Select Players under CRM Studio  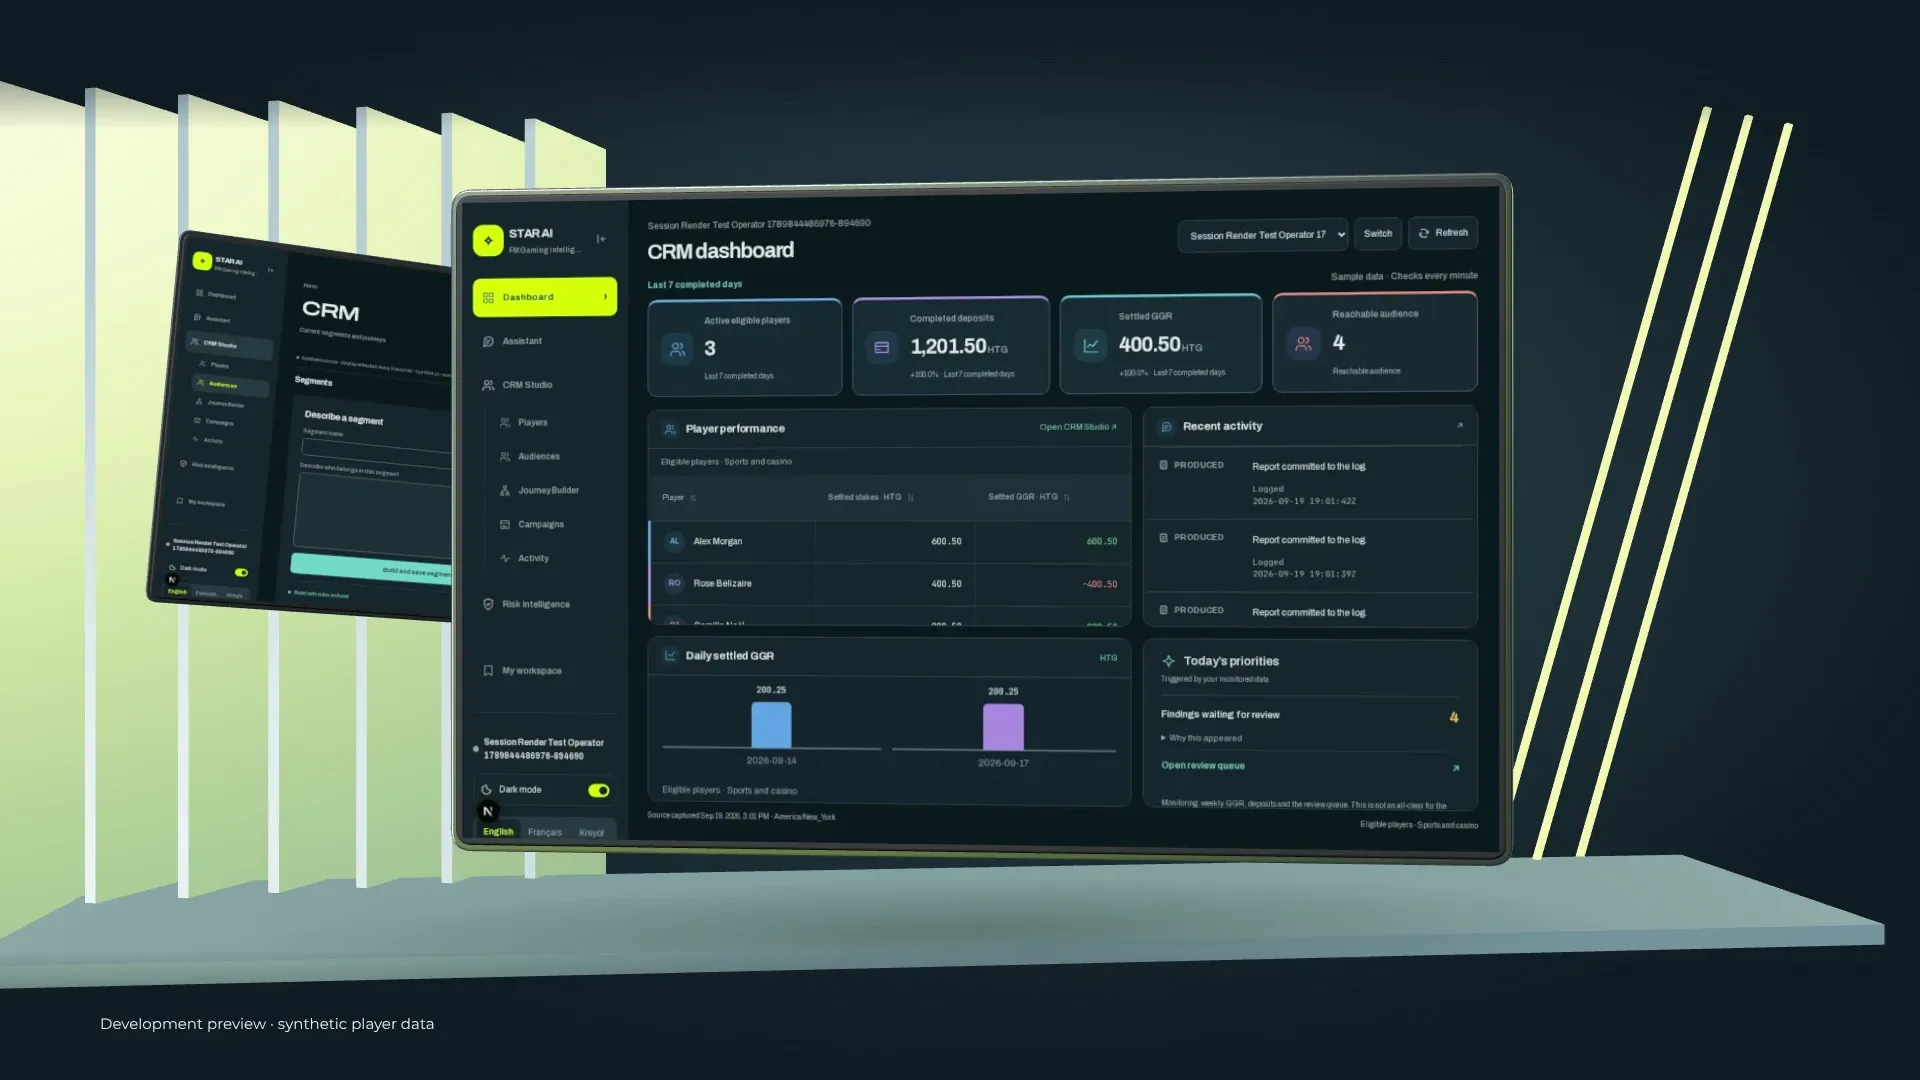532,423
